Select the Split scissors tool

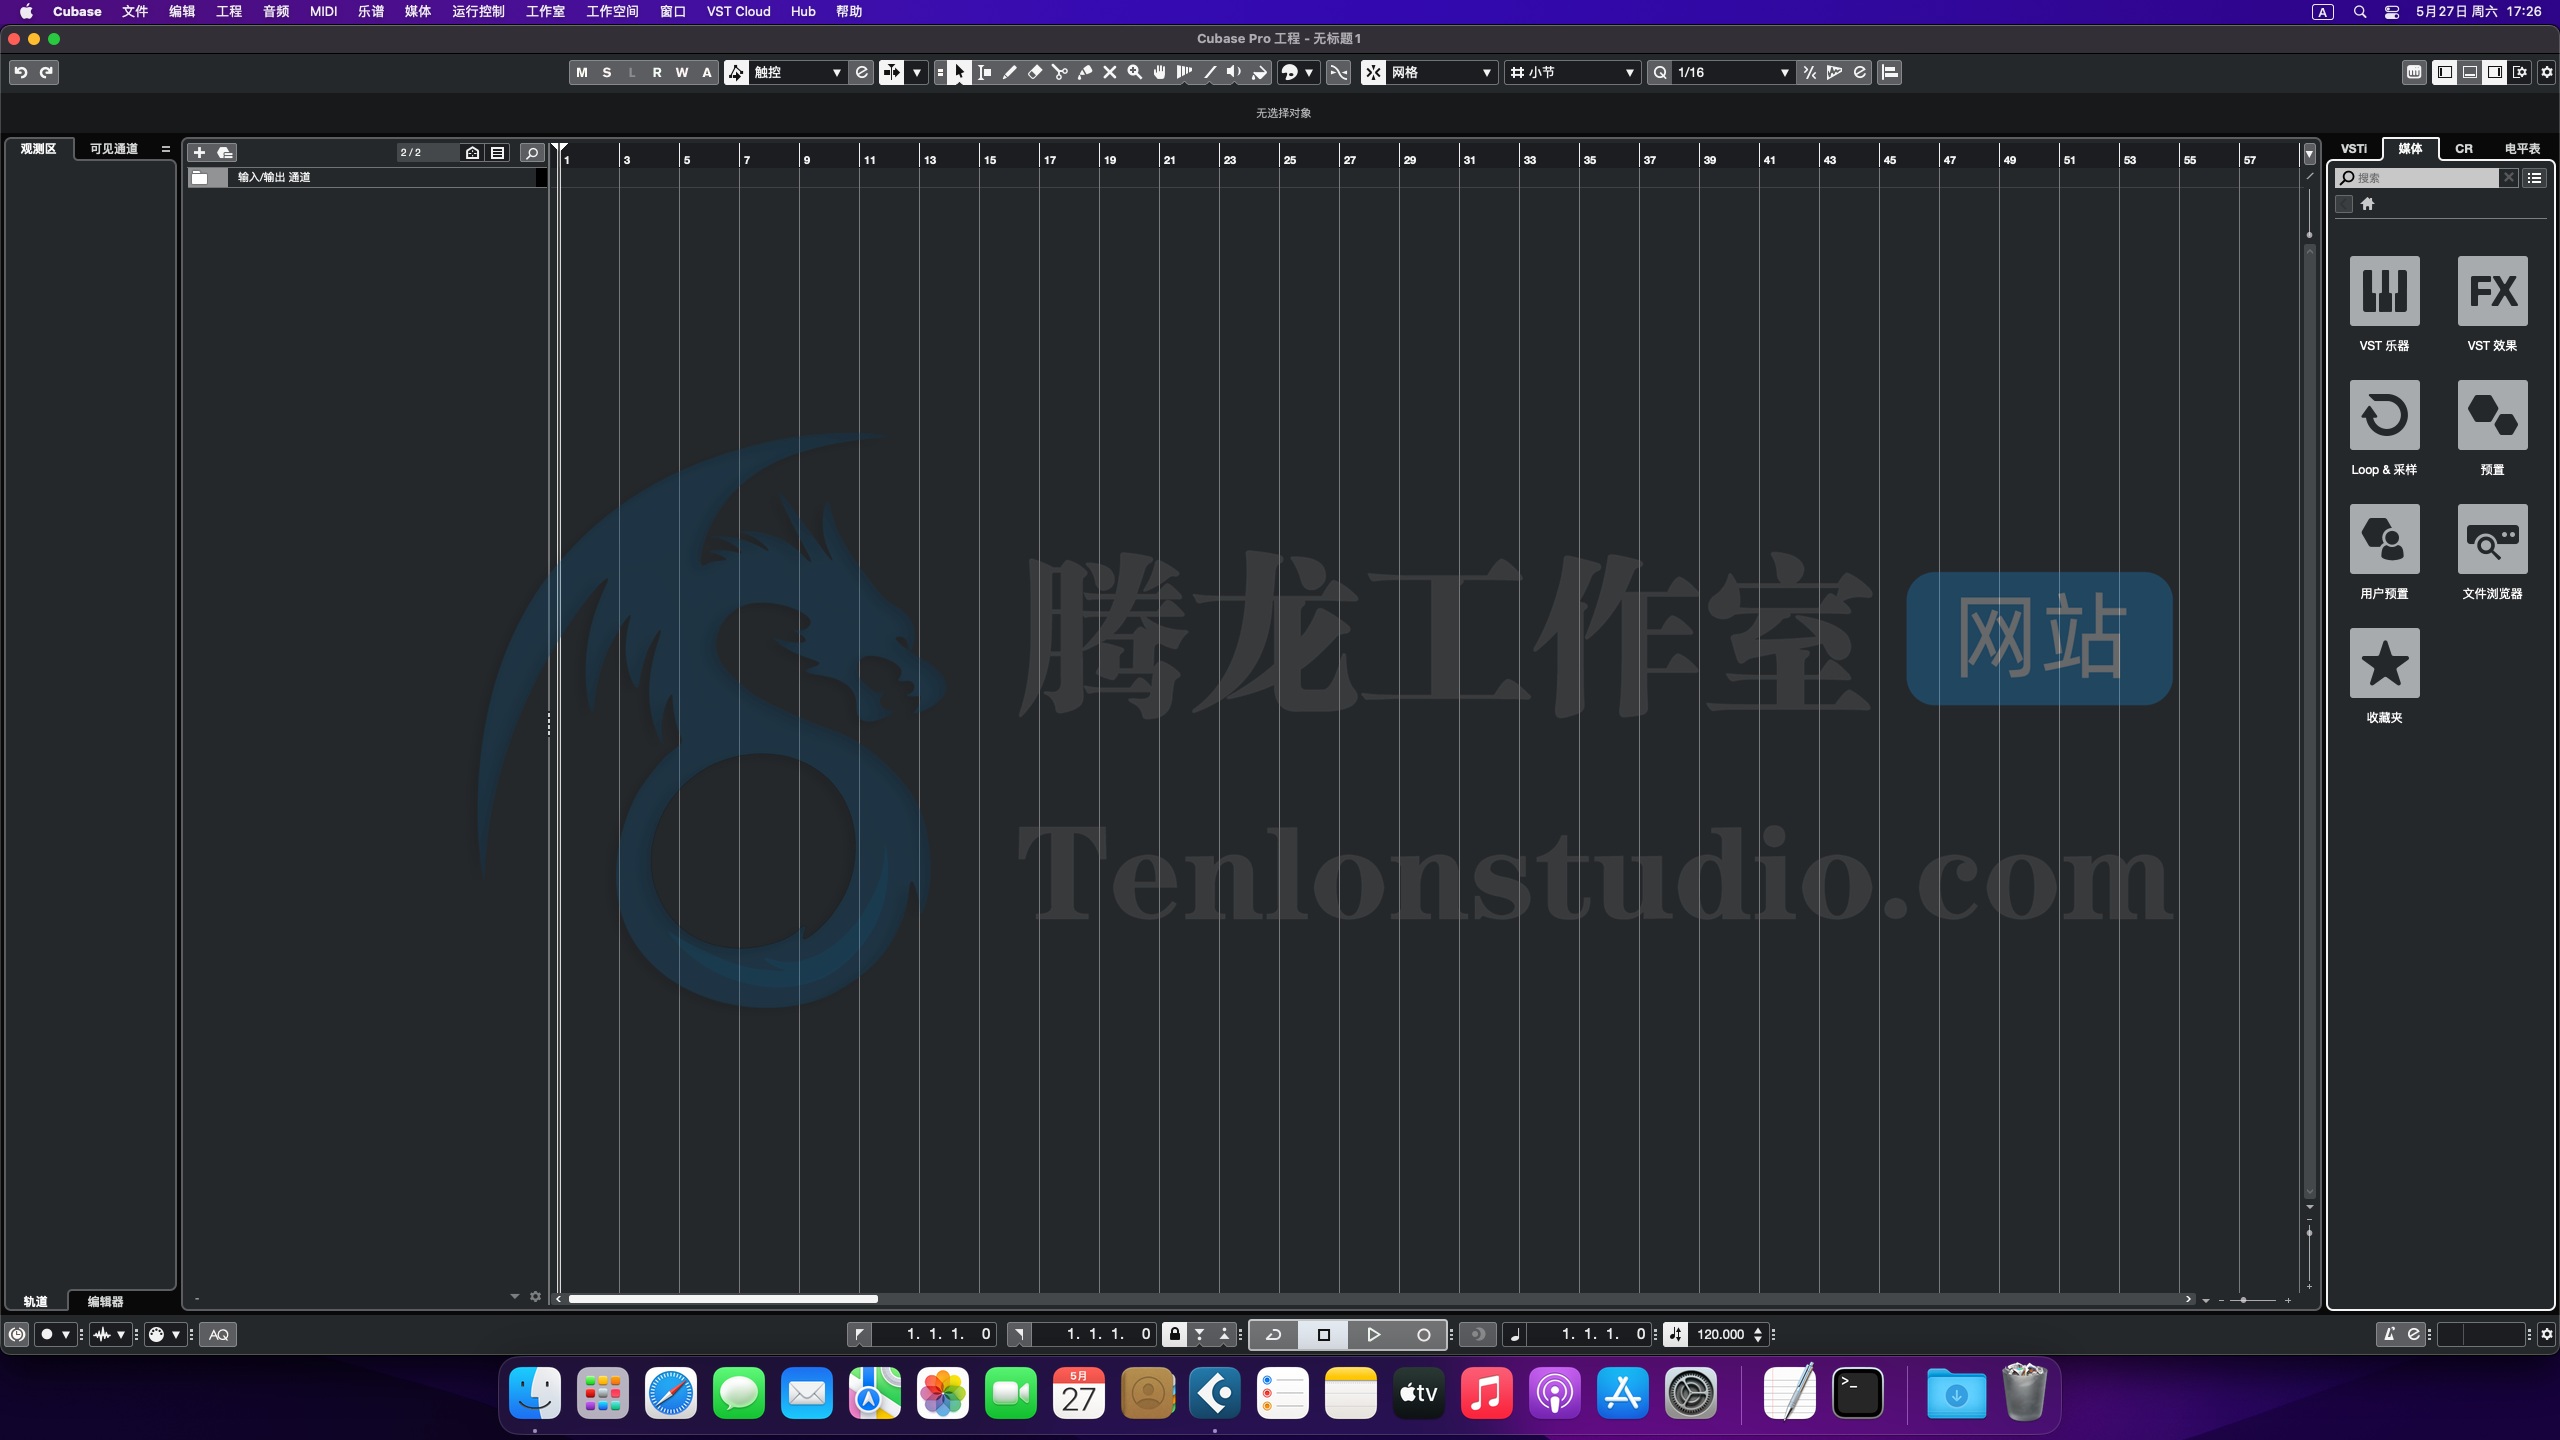1060,72
